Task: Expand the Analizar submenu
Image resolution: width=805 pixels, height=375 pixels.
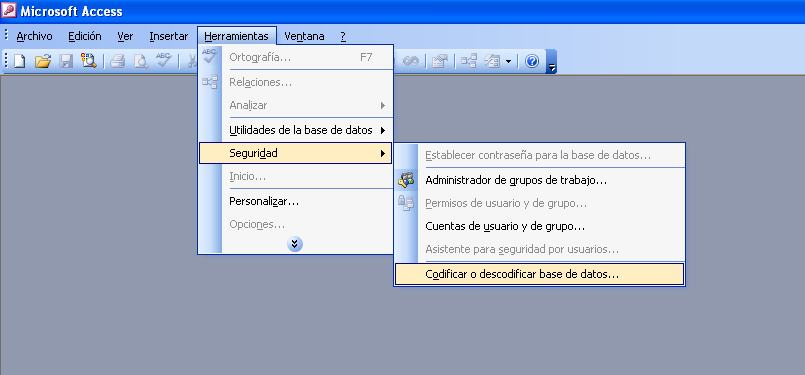Action: 296,105
